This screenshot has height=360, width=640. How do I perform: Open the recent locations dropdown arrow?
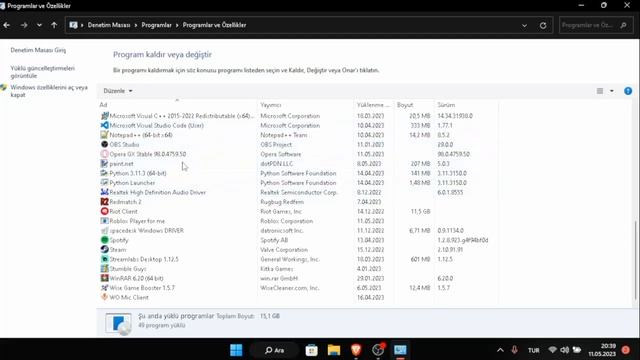click(39, 25)
